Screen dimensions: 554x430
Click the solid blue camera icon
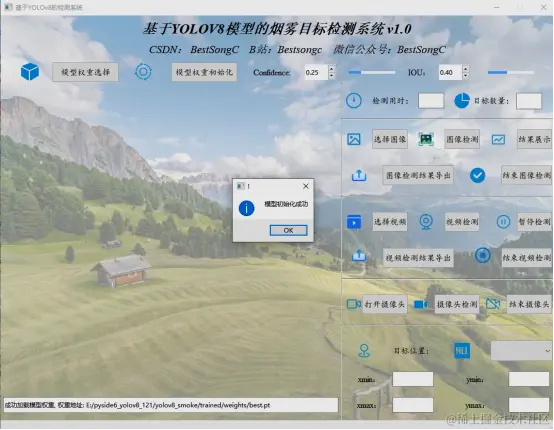click(x=421, y=304)
